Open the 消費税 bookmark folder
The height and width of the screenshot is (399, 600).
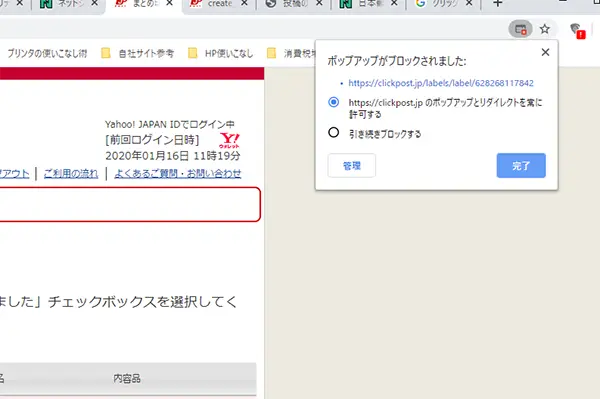tap(291, 54)
